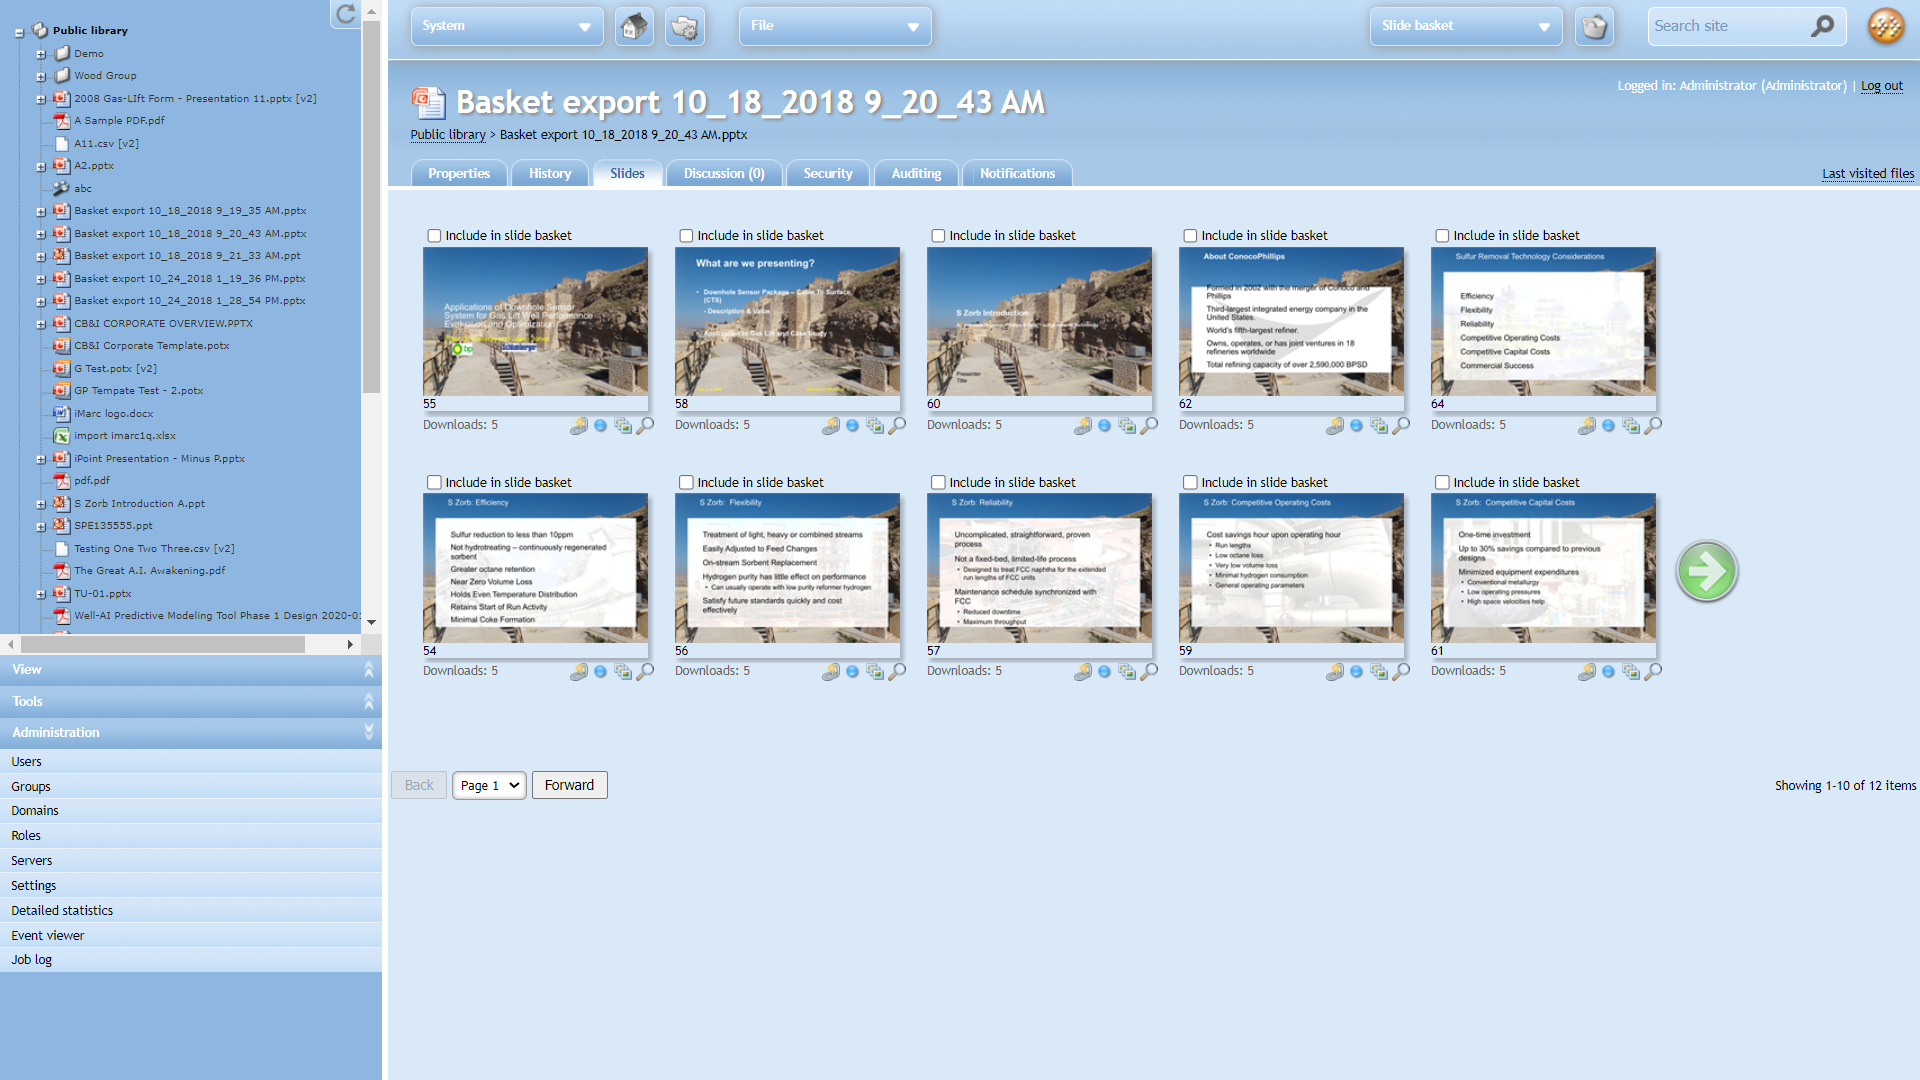This screenshot has width=1920, height=1080.
Task: Switch to the Properties tab
Action: 459,173
